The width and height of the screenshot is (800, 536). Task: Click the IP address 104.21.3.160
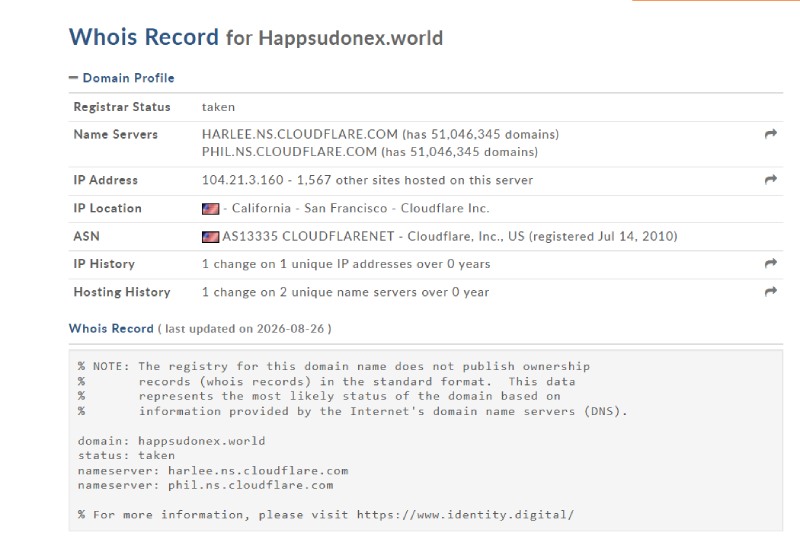pos(242,180)
